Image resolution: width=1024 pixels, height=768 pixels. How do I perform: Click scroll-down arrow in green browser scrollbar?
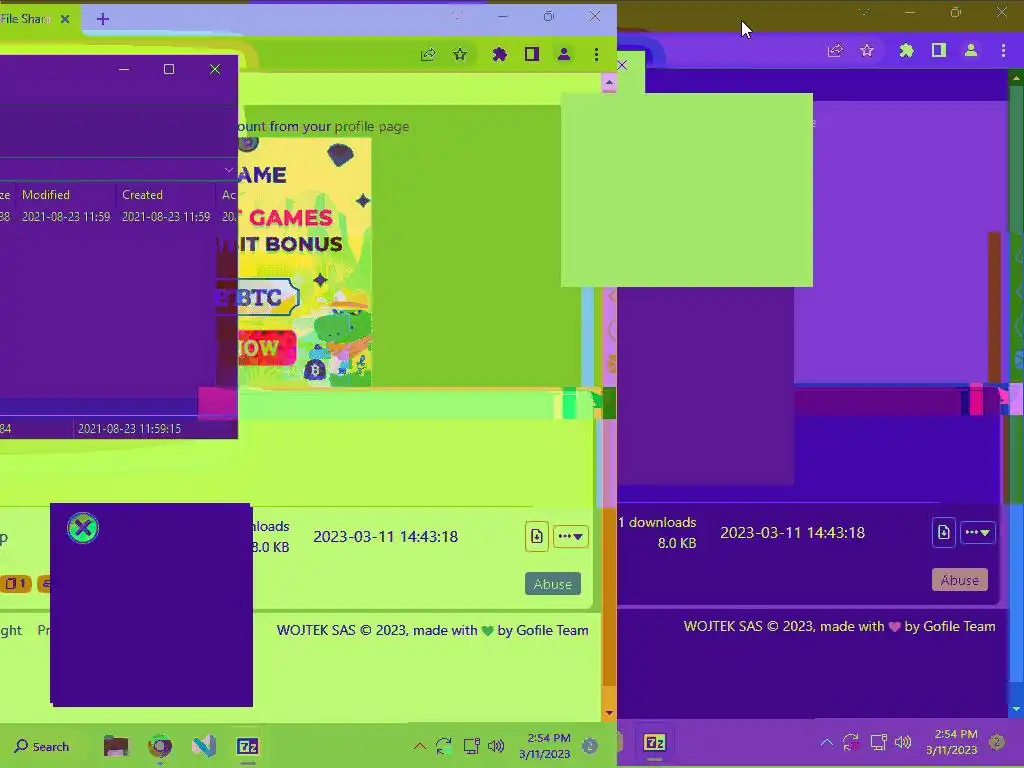pyautogui.click(x=609, y=713)
